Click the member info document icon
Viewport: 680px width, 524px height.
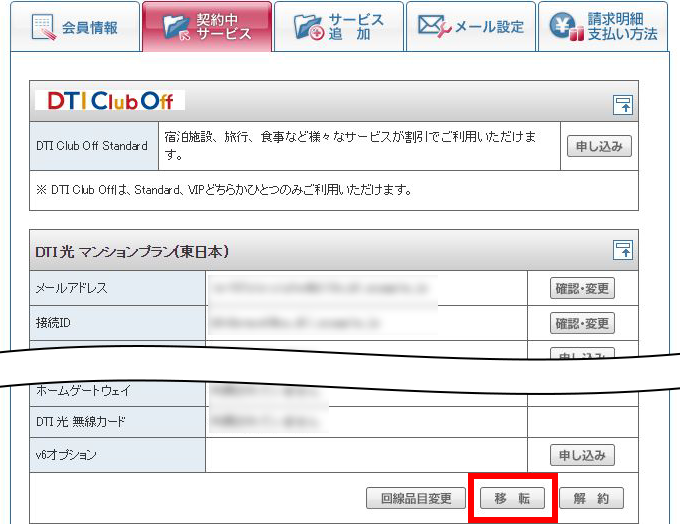tap(43, 27)
